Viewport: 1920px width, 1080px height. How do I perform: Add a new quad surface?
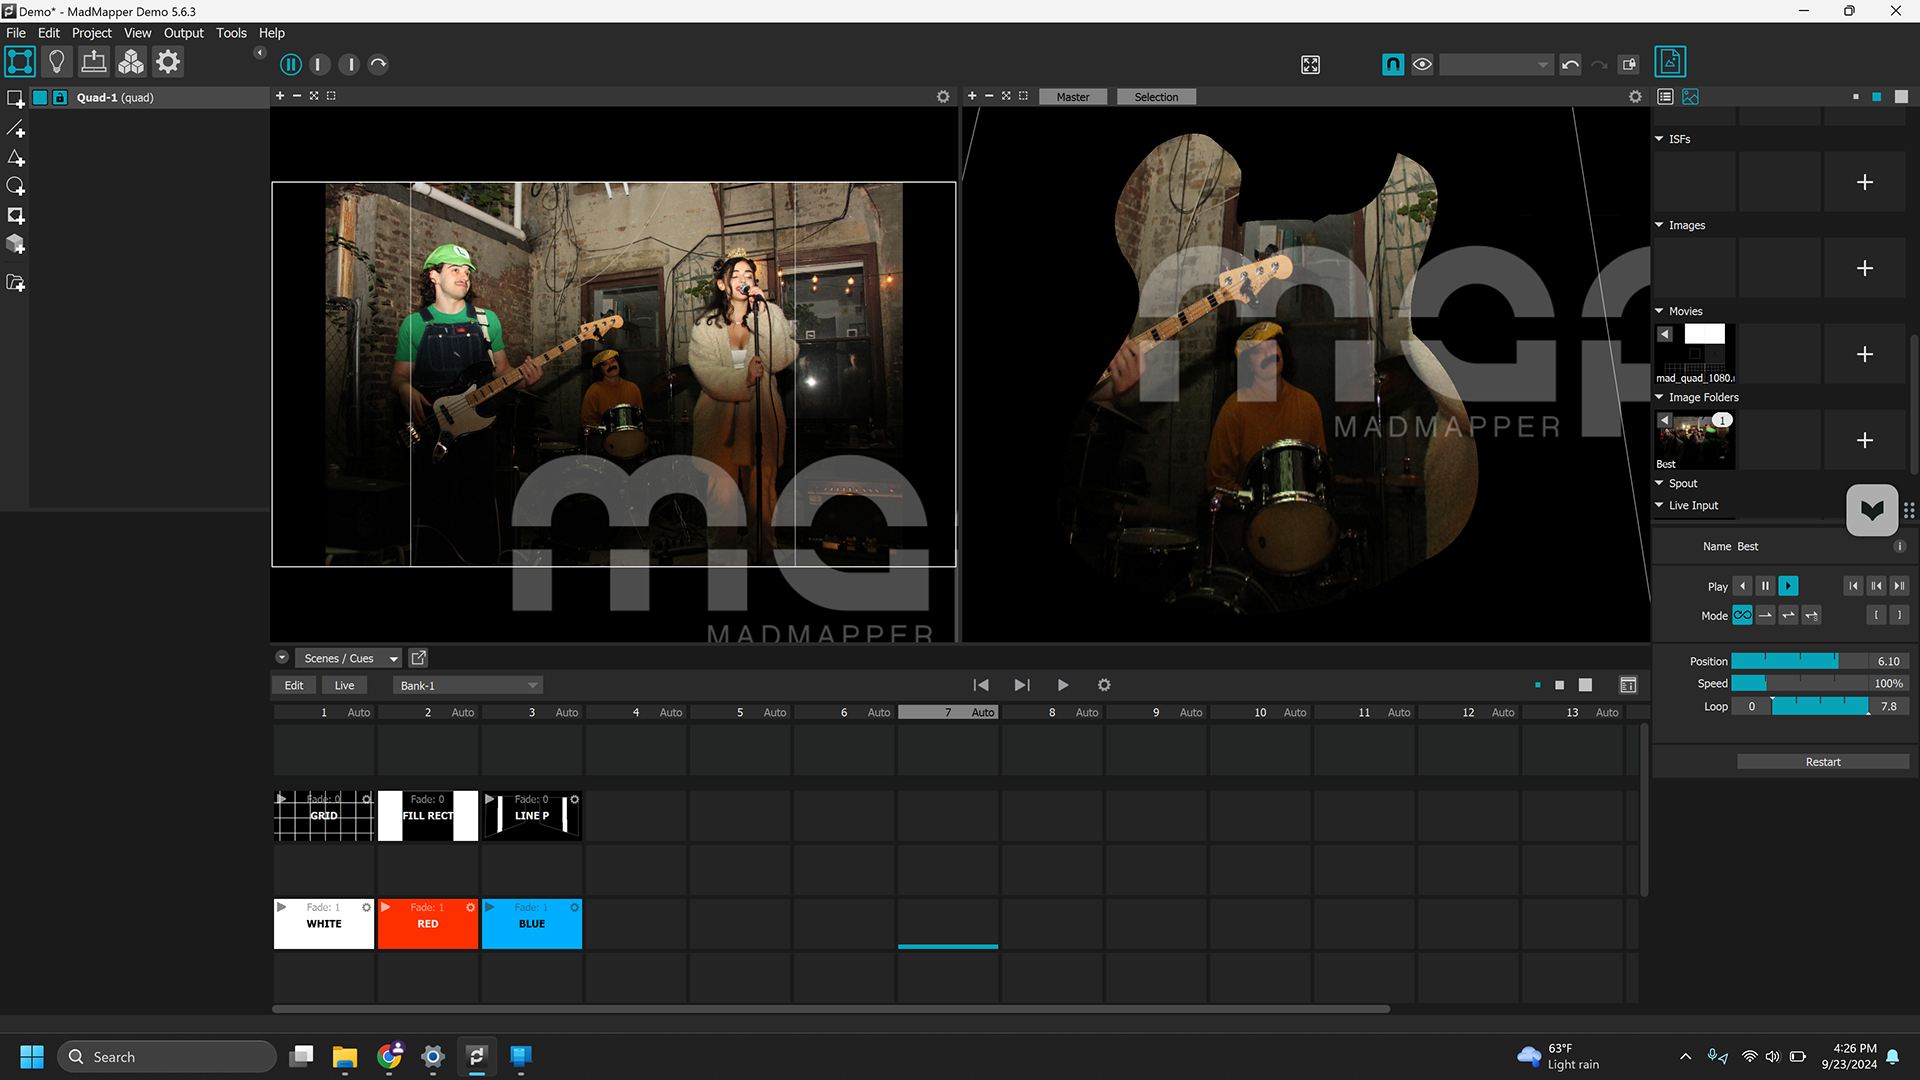(16, 99)
